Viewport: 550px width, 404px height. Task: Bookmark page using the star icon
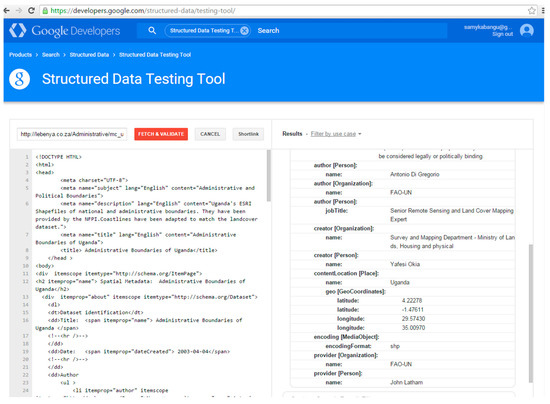[532, 11]
